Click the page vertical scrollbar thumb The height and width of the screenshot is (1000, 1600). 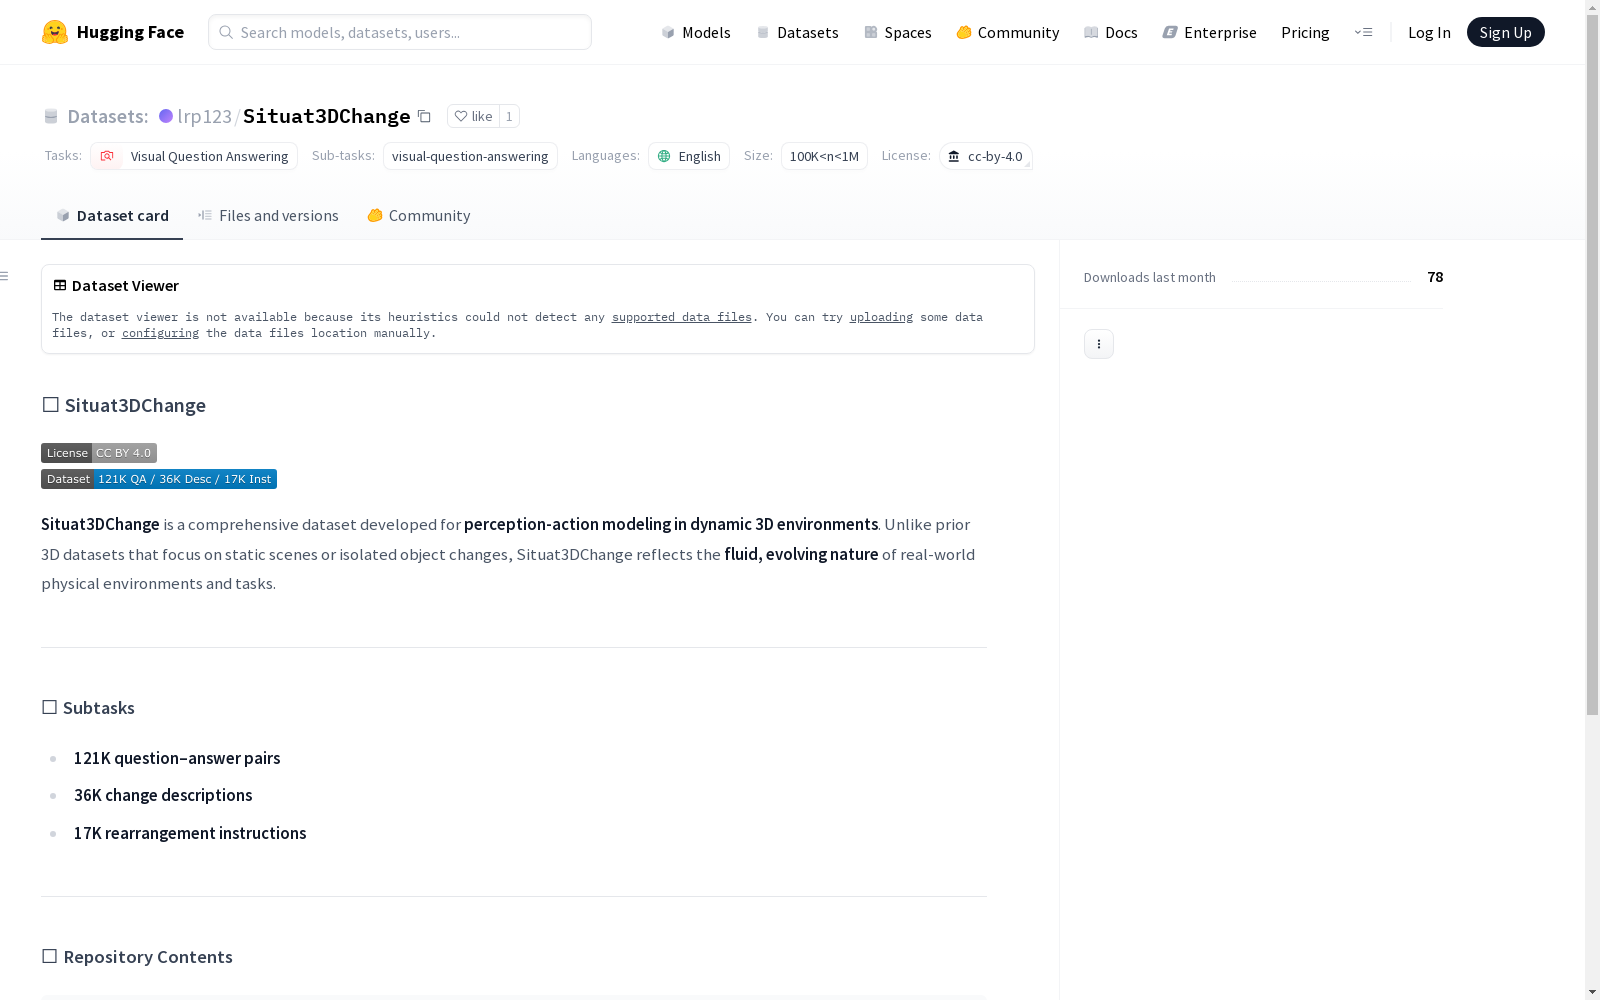[1592, 365]
